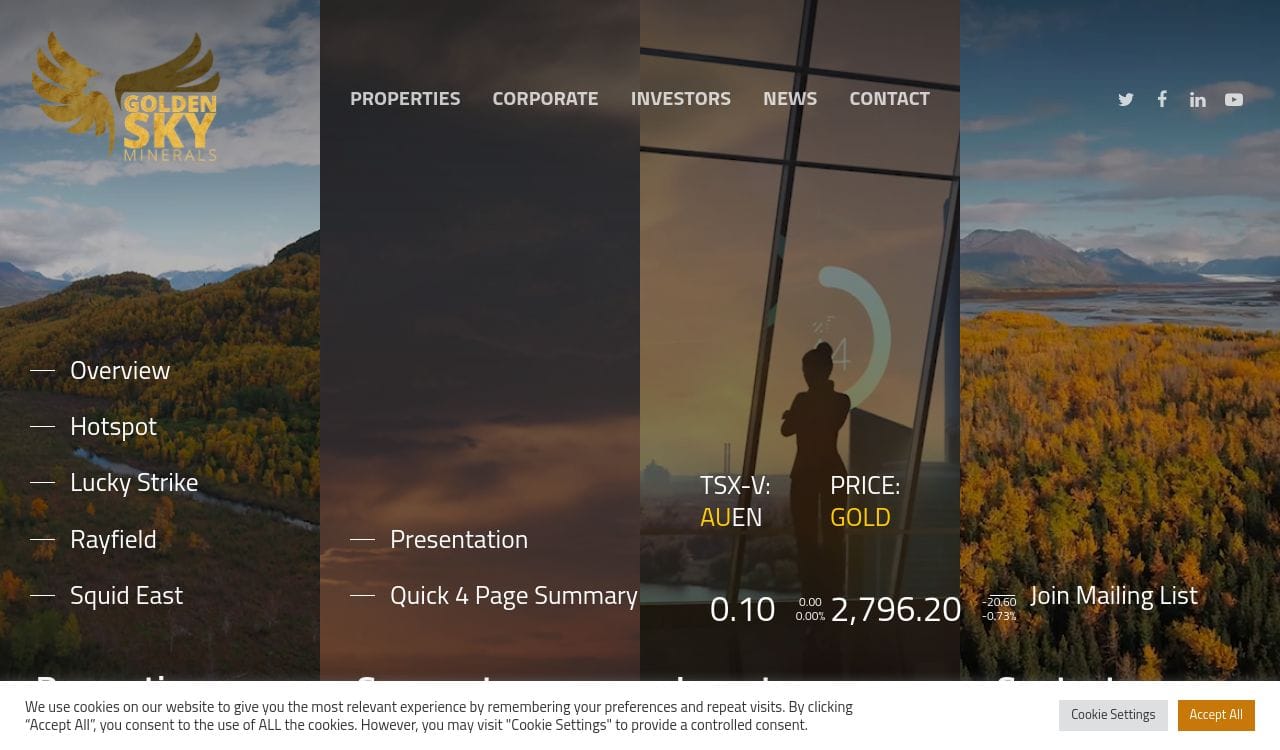Open the Facebook social icon

click(x=1162, y=98)
